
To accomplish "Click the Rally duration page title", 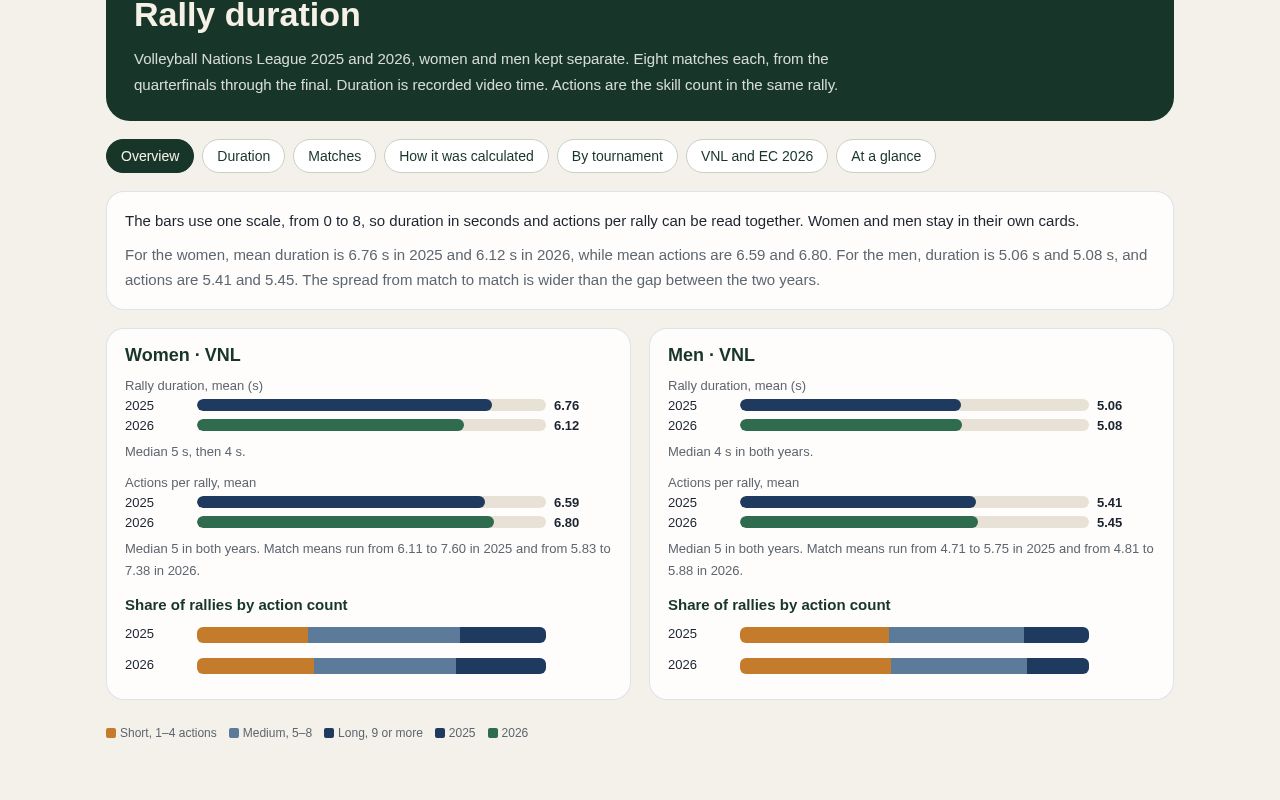I will [247, 15].
